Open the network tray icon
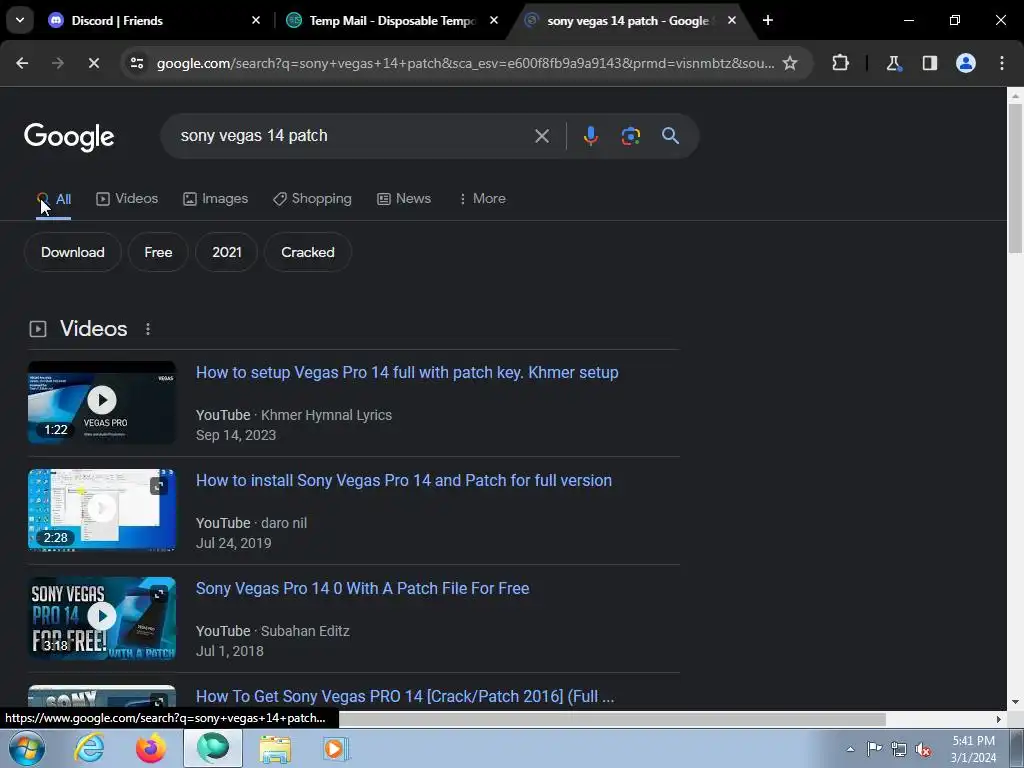The width and height of the screenshot is (1024, 768). click(x=899, y=749)
